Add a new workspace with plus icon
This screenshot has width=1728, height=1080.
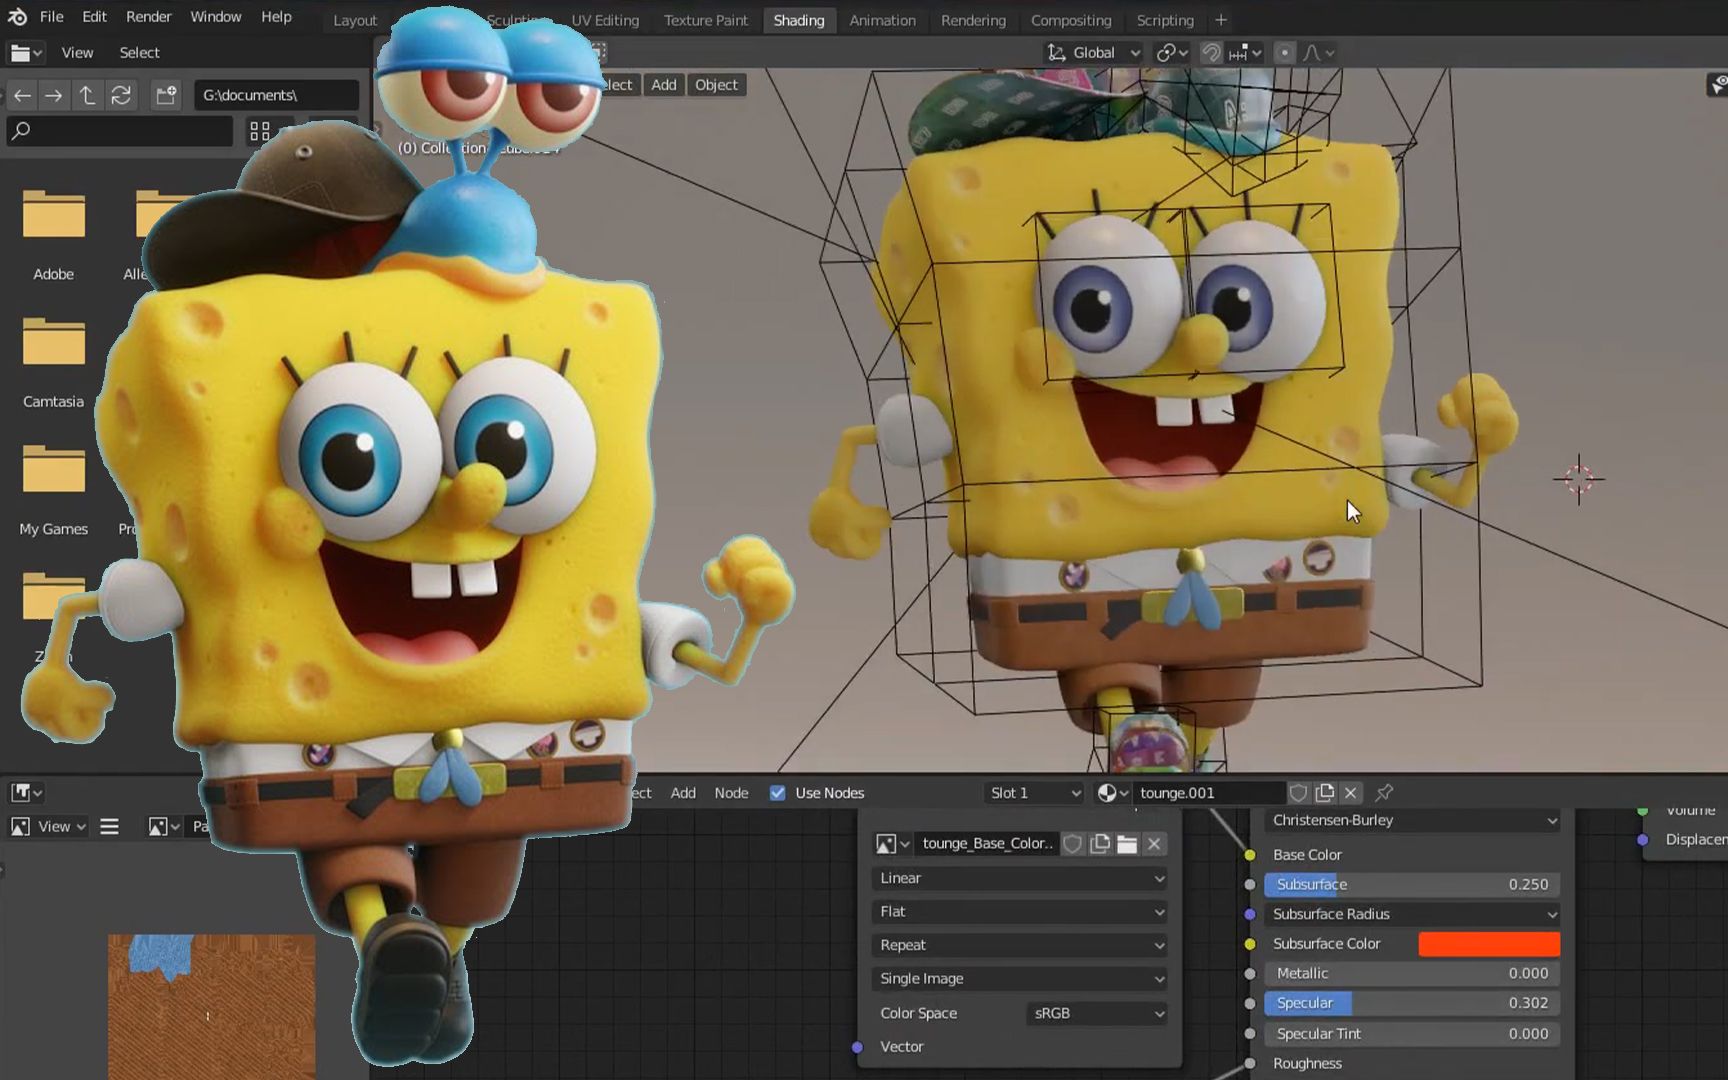coord(1221,20)
